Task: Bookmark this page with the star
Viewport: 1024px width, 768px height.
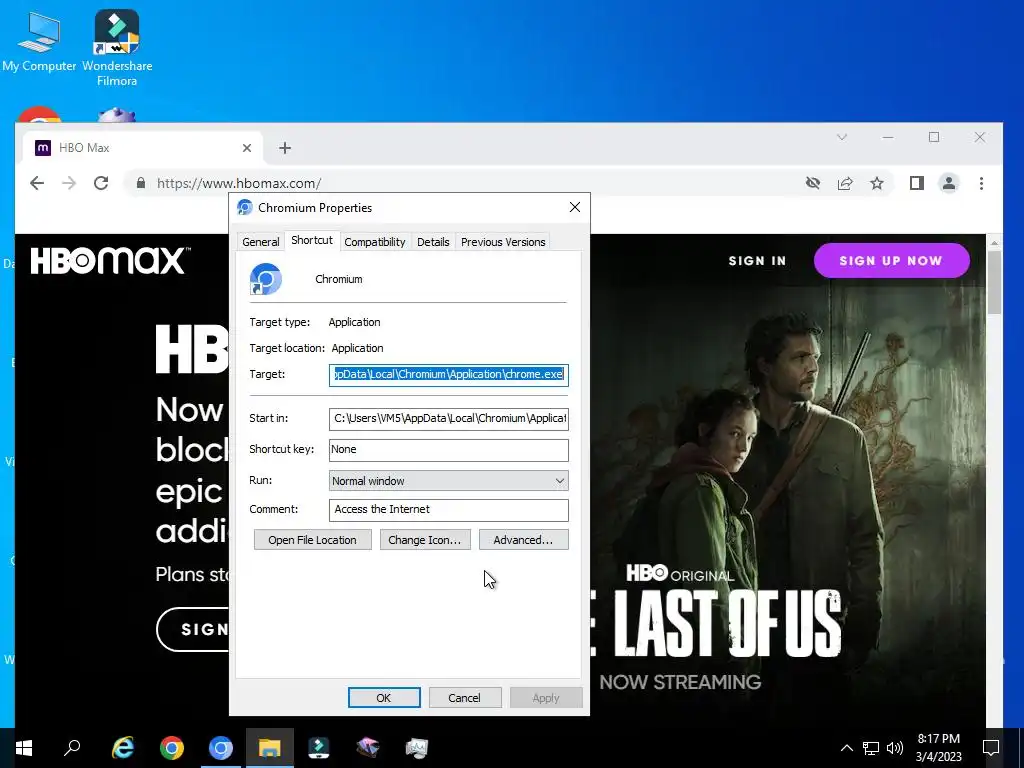Action: tap(877, 184)
